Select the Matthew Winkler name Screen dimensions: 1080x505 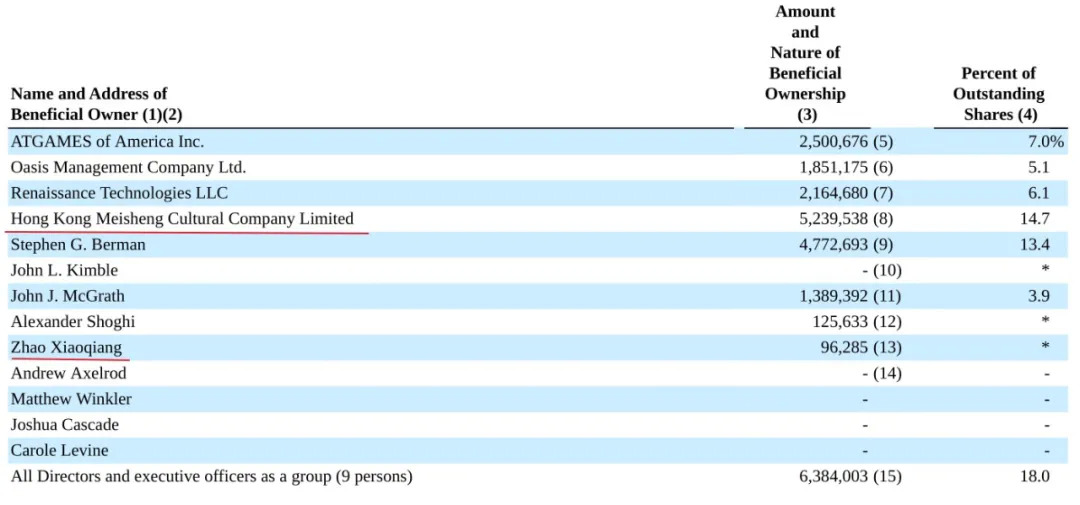[71, 399]
